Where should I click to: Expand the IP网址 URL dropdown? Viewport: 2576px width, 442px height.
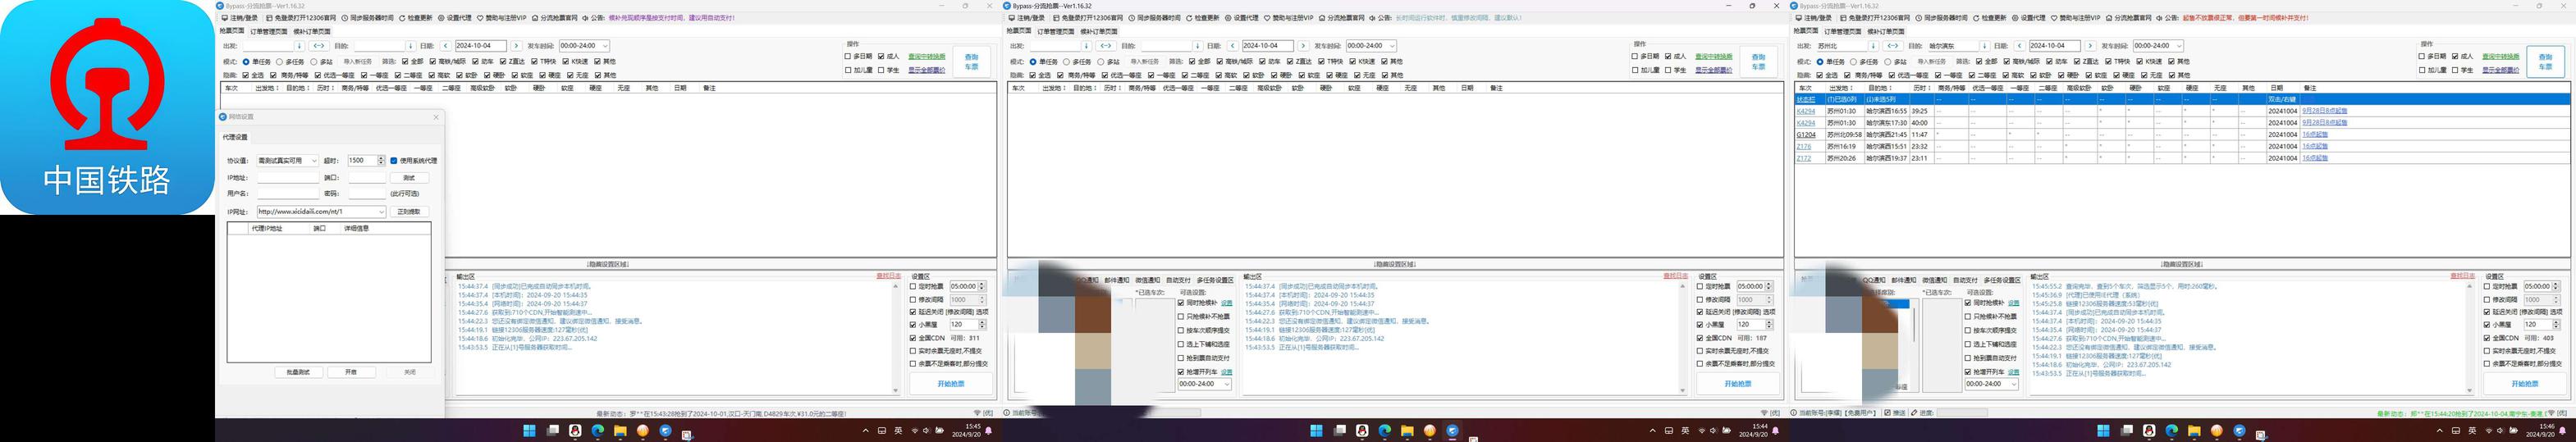pyautogui.click(x=380, y=212)
